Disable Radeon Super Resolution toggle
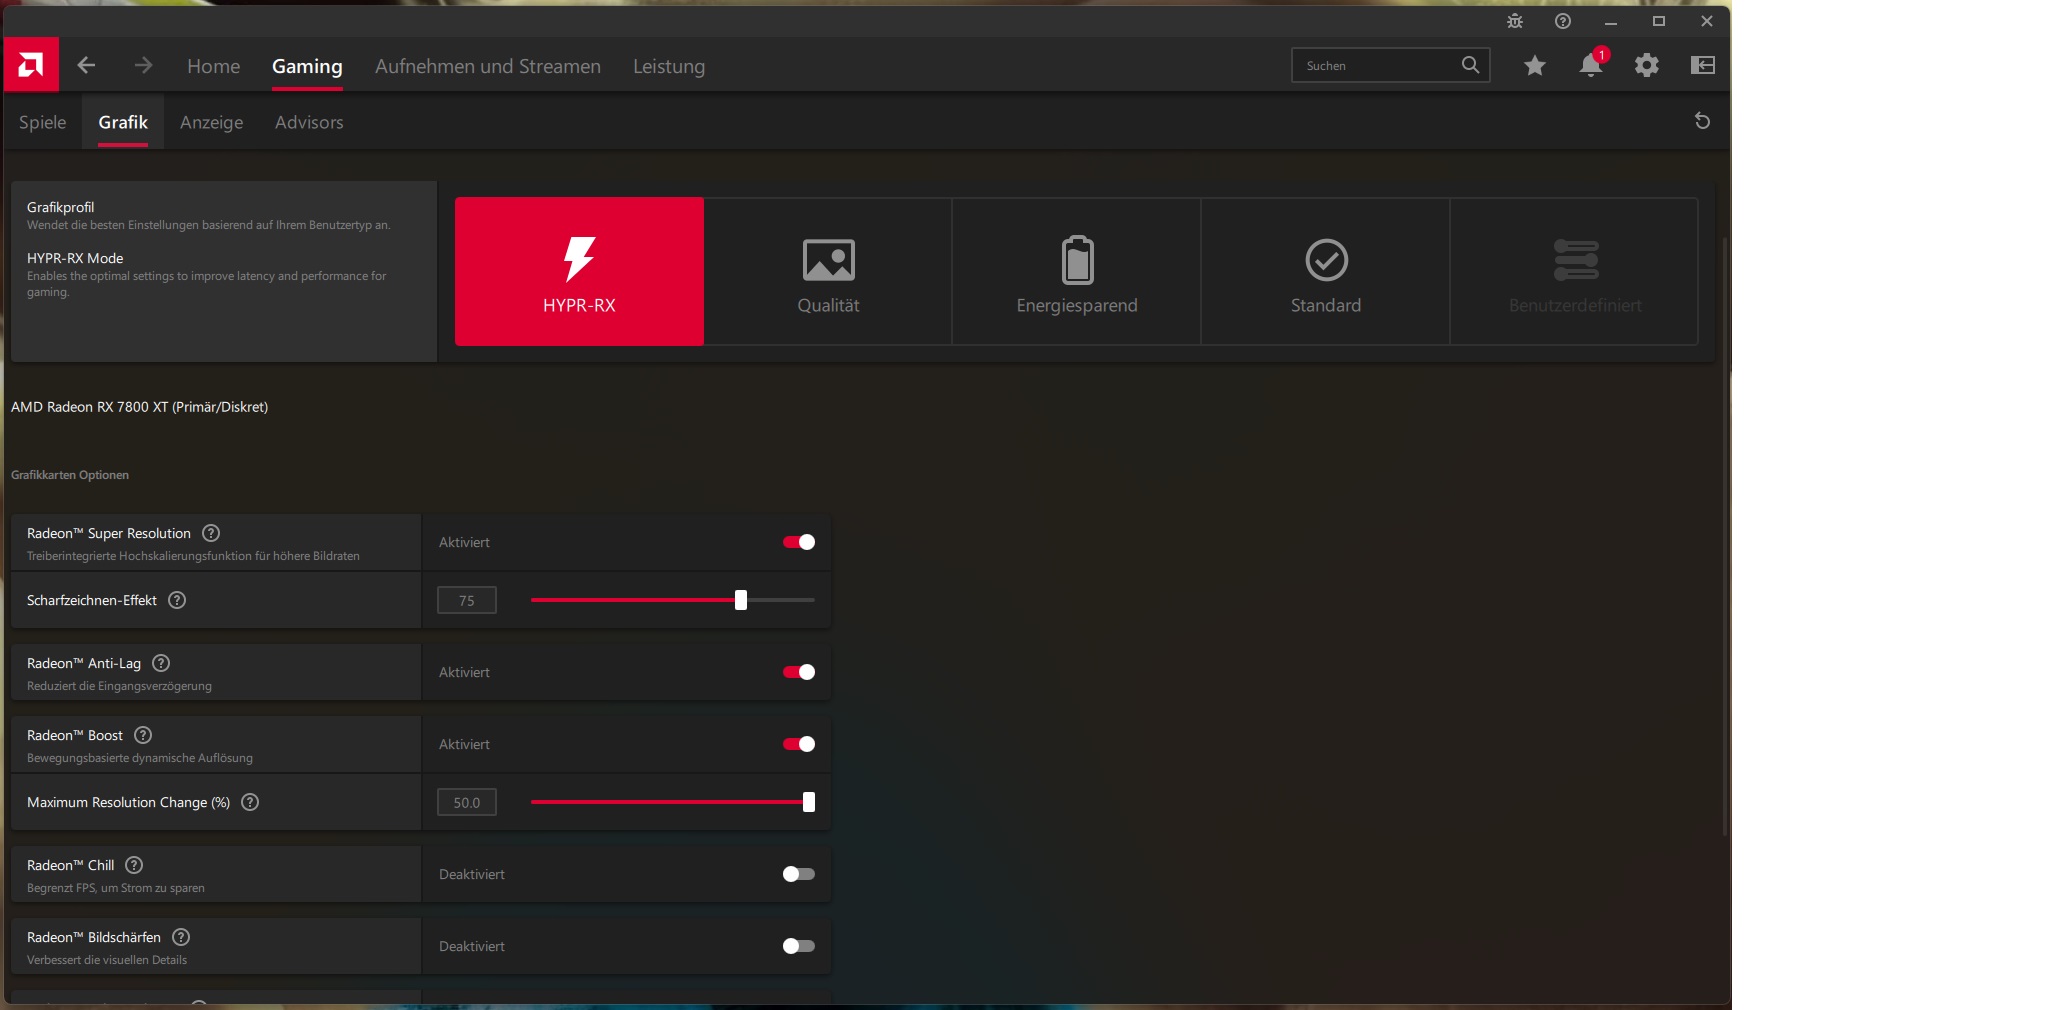 pyautogui.click(x=799, y=542)
